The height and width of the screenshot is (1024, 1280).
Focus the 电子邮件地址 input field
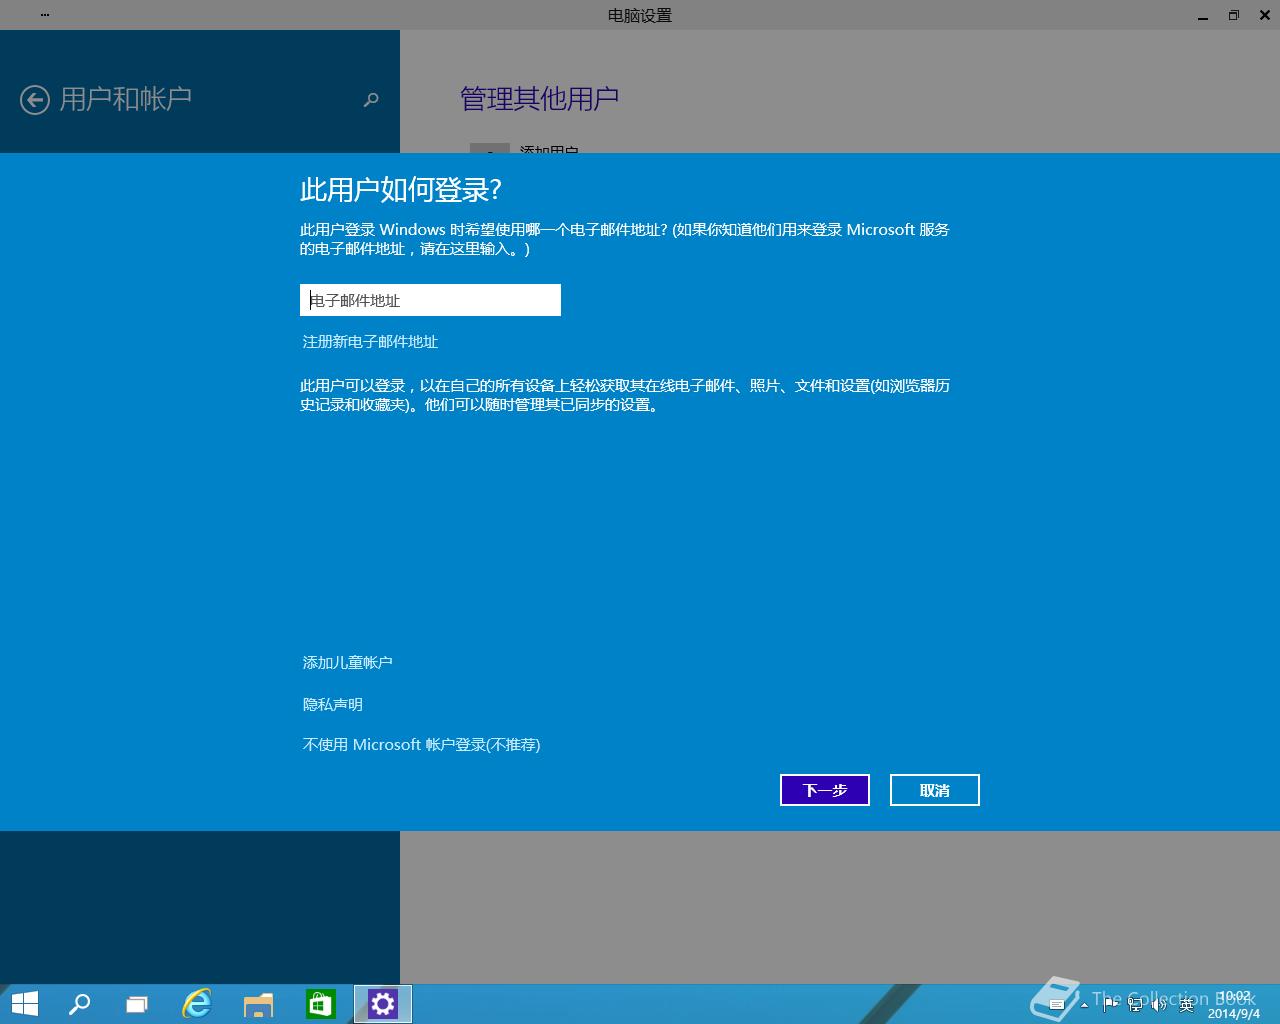[430, 300]
